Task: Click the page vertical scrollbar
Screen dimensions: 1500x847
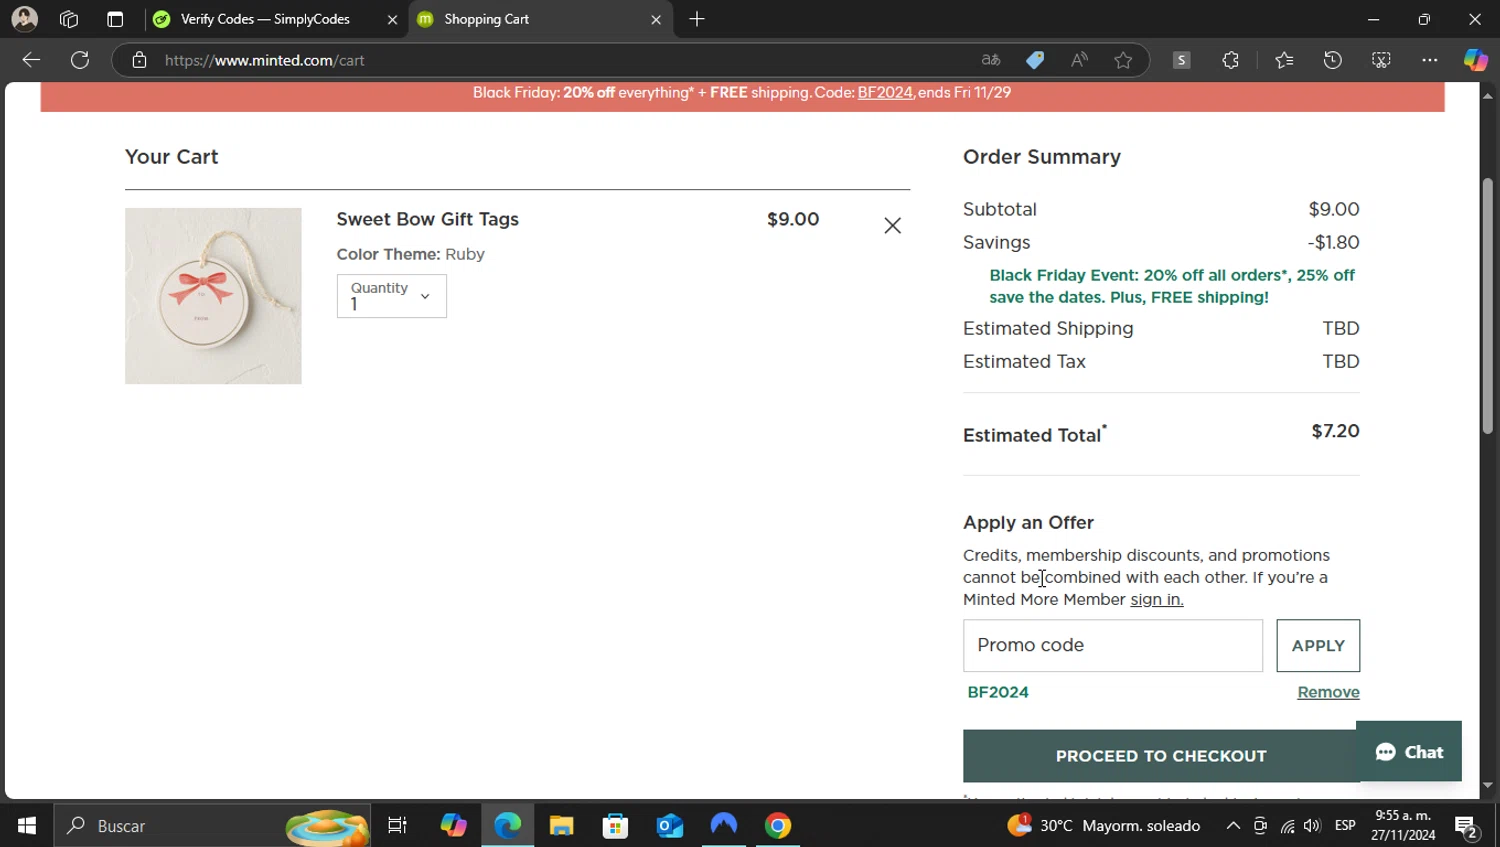Action: (x=1488, y=306)
